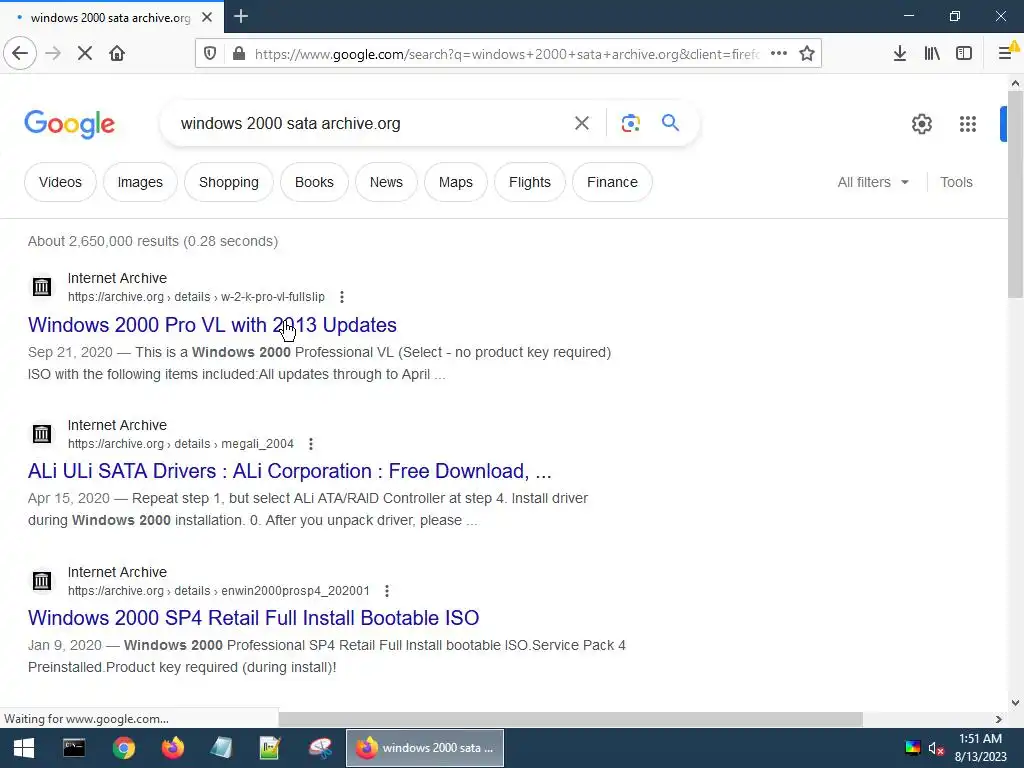Open the Firefox hamburger menu
This screenshot has height=768, width=1024.
tap(1006, 54)
